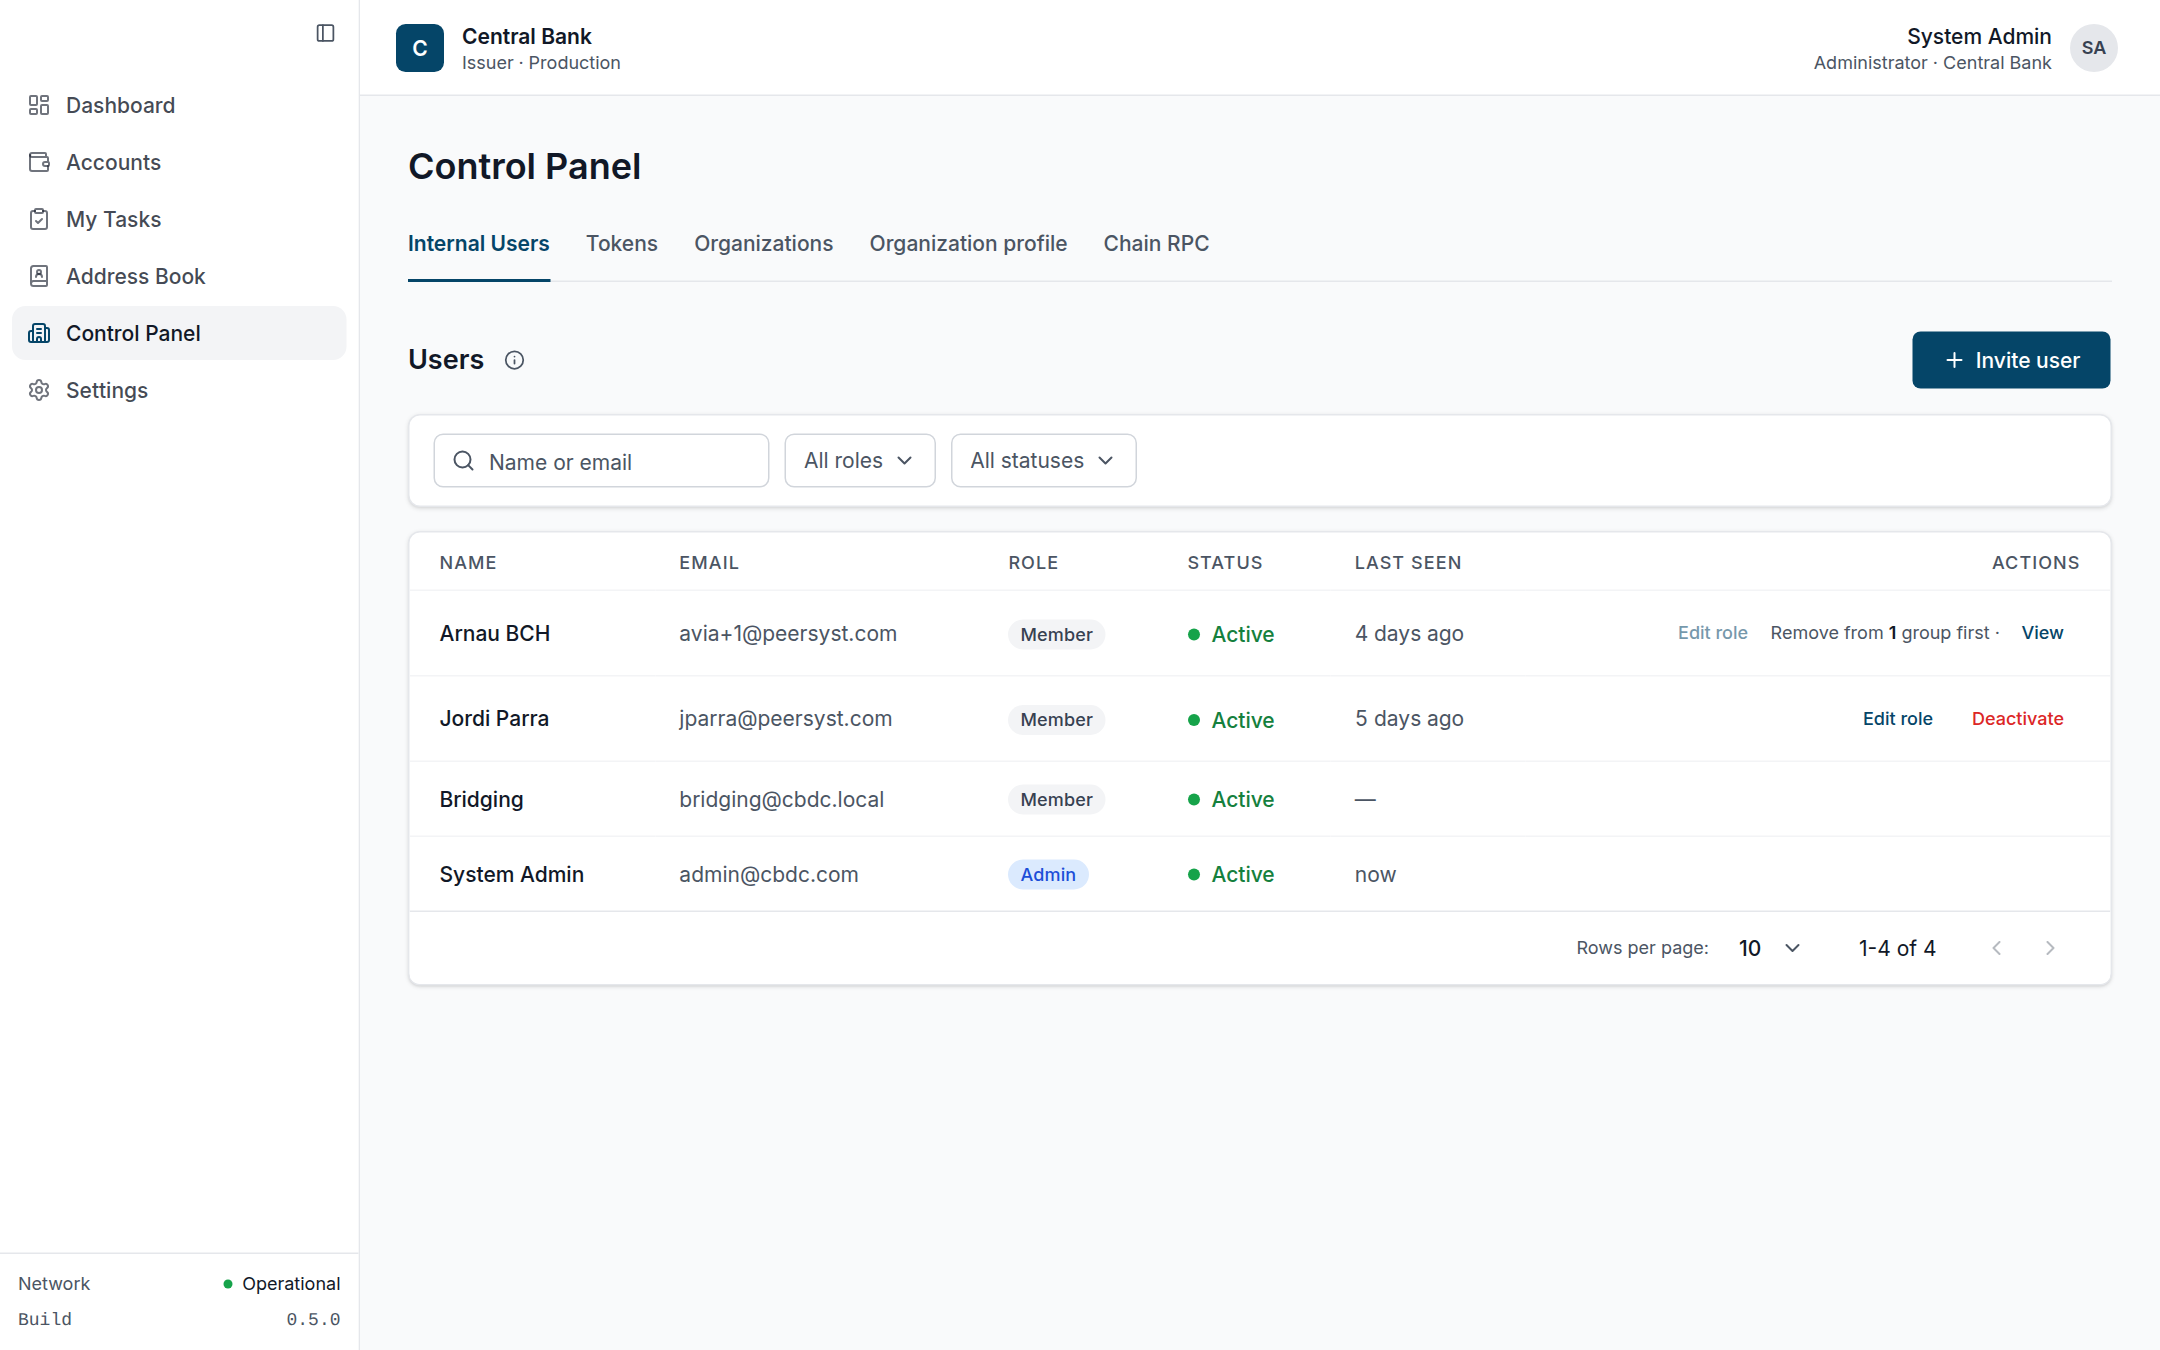The image size is (2160, 1350).
Task: Click the EMAIL column header
Action: (x=709, y=563)
